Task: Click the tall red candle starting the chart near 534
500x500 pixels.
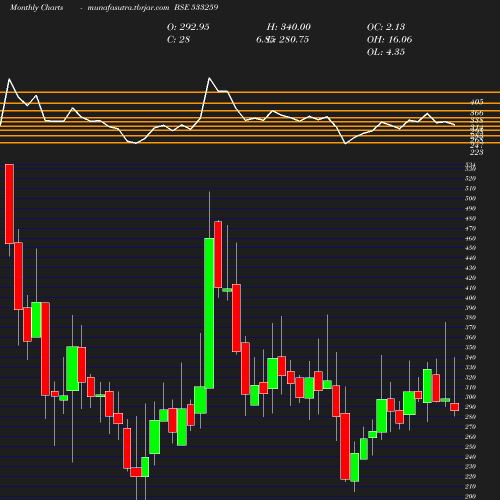Action: pos(9,204)
